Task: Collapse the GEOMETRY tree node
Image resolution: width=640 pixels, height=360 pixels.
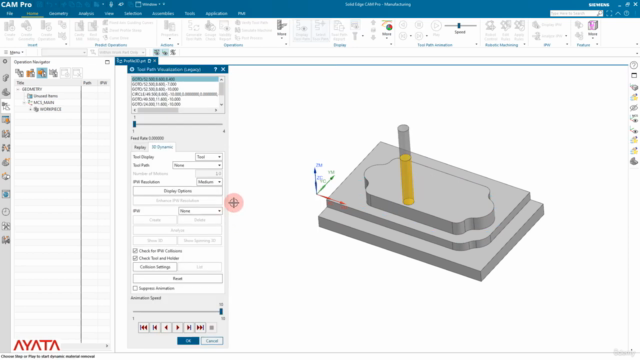Action: 18,89
